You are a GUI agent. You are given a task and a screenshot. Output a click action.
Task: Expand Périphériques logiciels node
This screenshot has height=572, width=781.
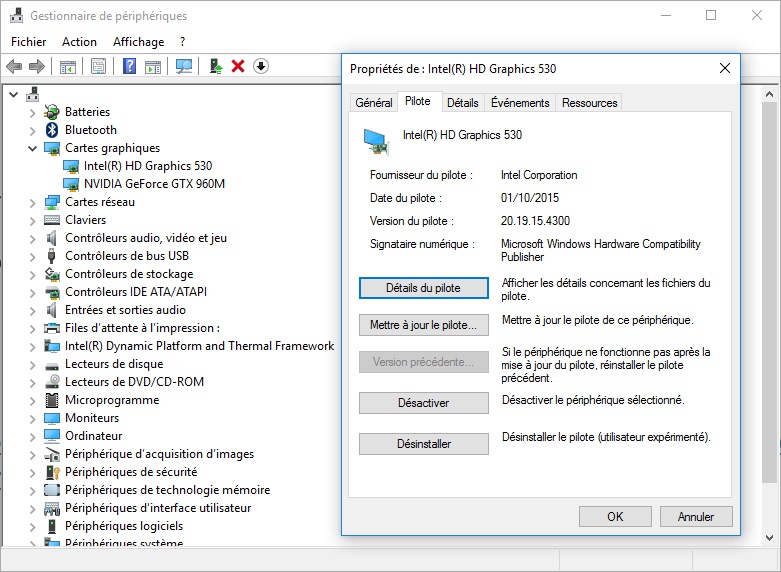(x=32, y=526)
